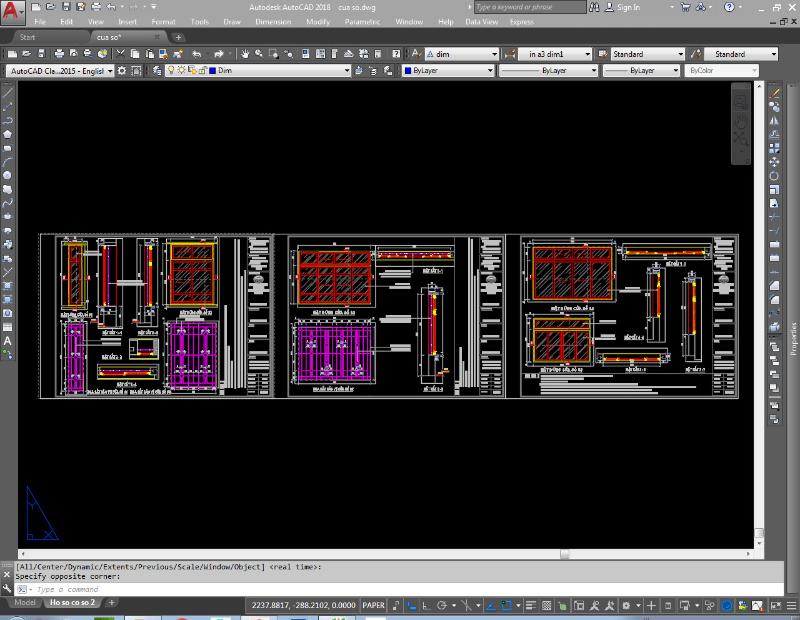Switch to the Start tab
Screen dimensions: 800x620
28,37
